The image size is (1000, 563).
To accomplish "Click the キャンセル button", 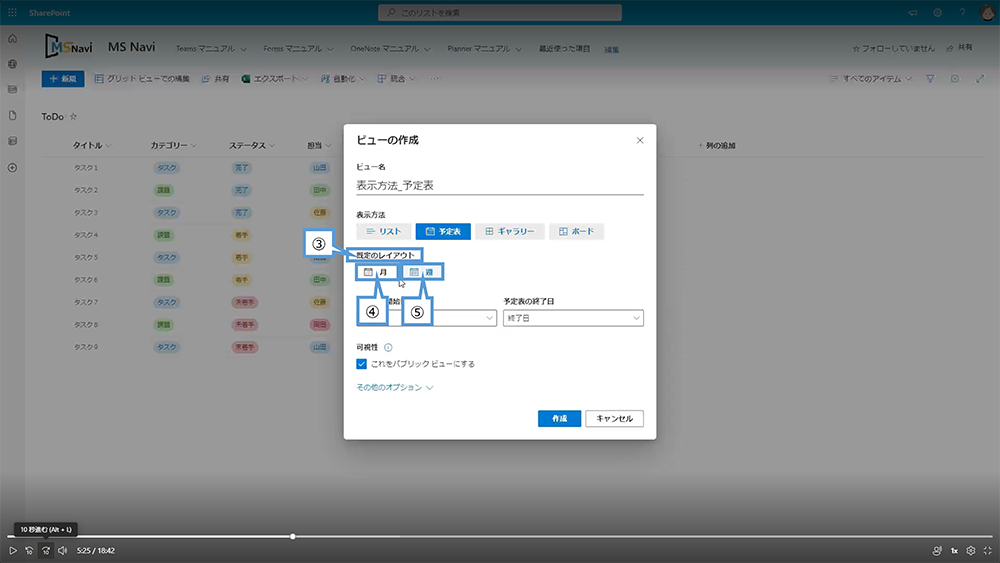I will coord(615,418).
